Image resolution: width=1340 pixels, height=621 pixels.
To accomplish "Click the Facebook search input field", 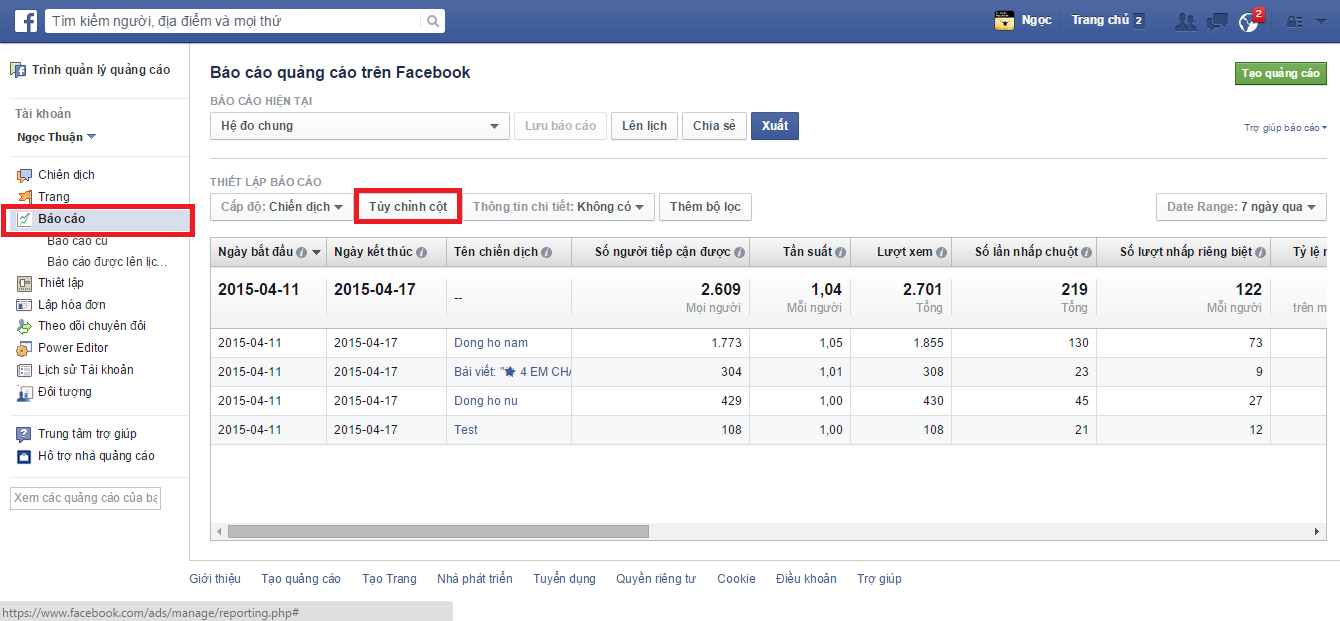I will (x=234, y=21).
